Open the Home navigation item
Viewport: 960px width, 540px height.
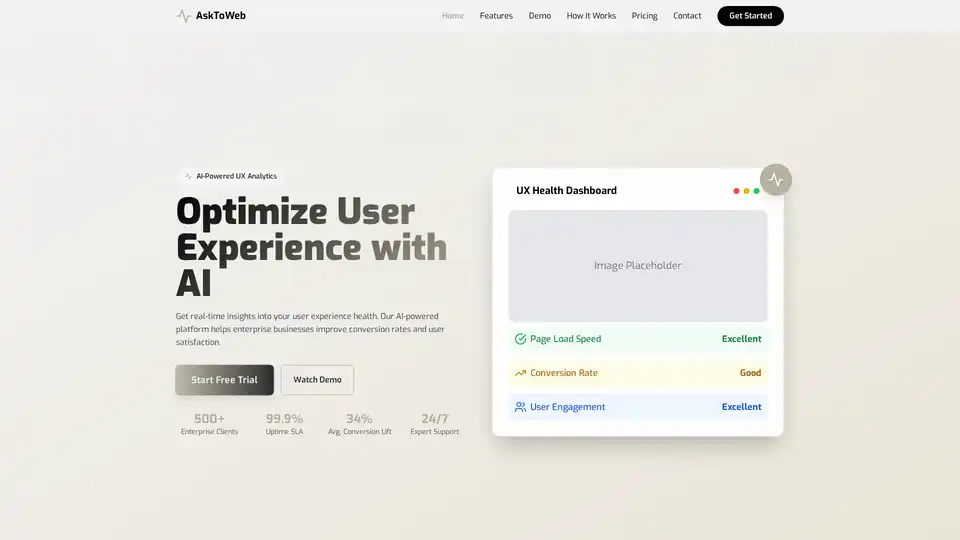tap(453, 16)
